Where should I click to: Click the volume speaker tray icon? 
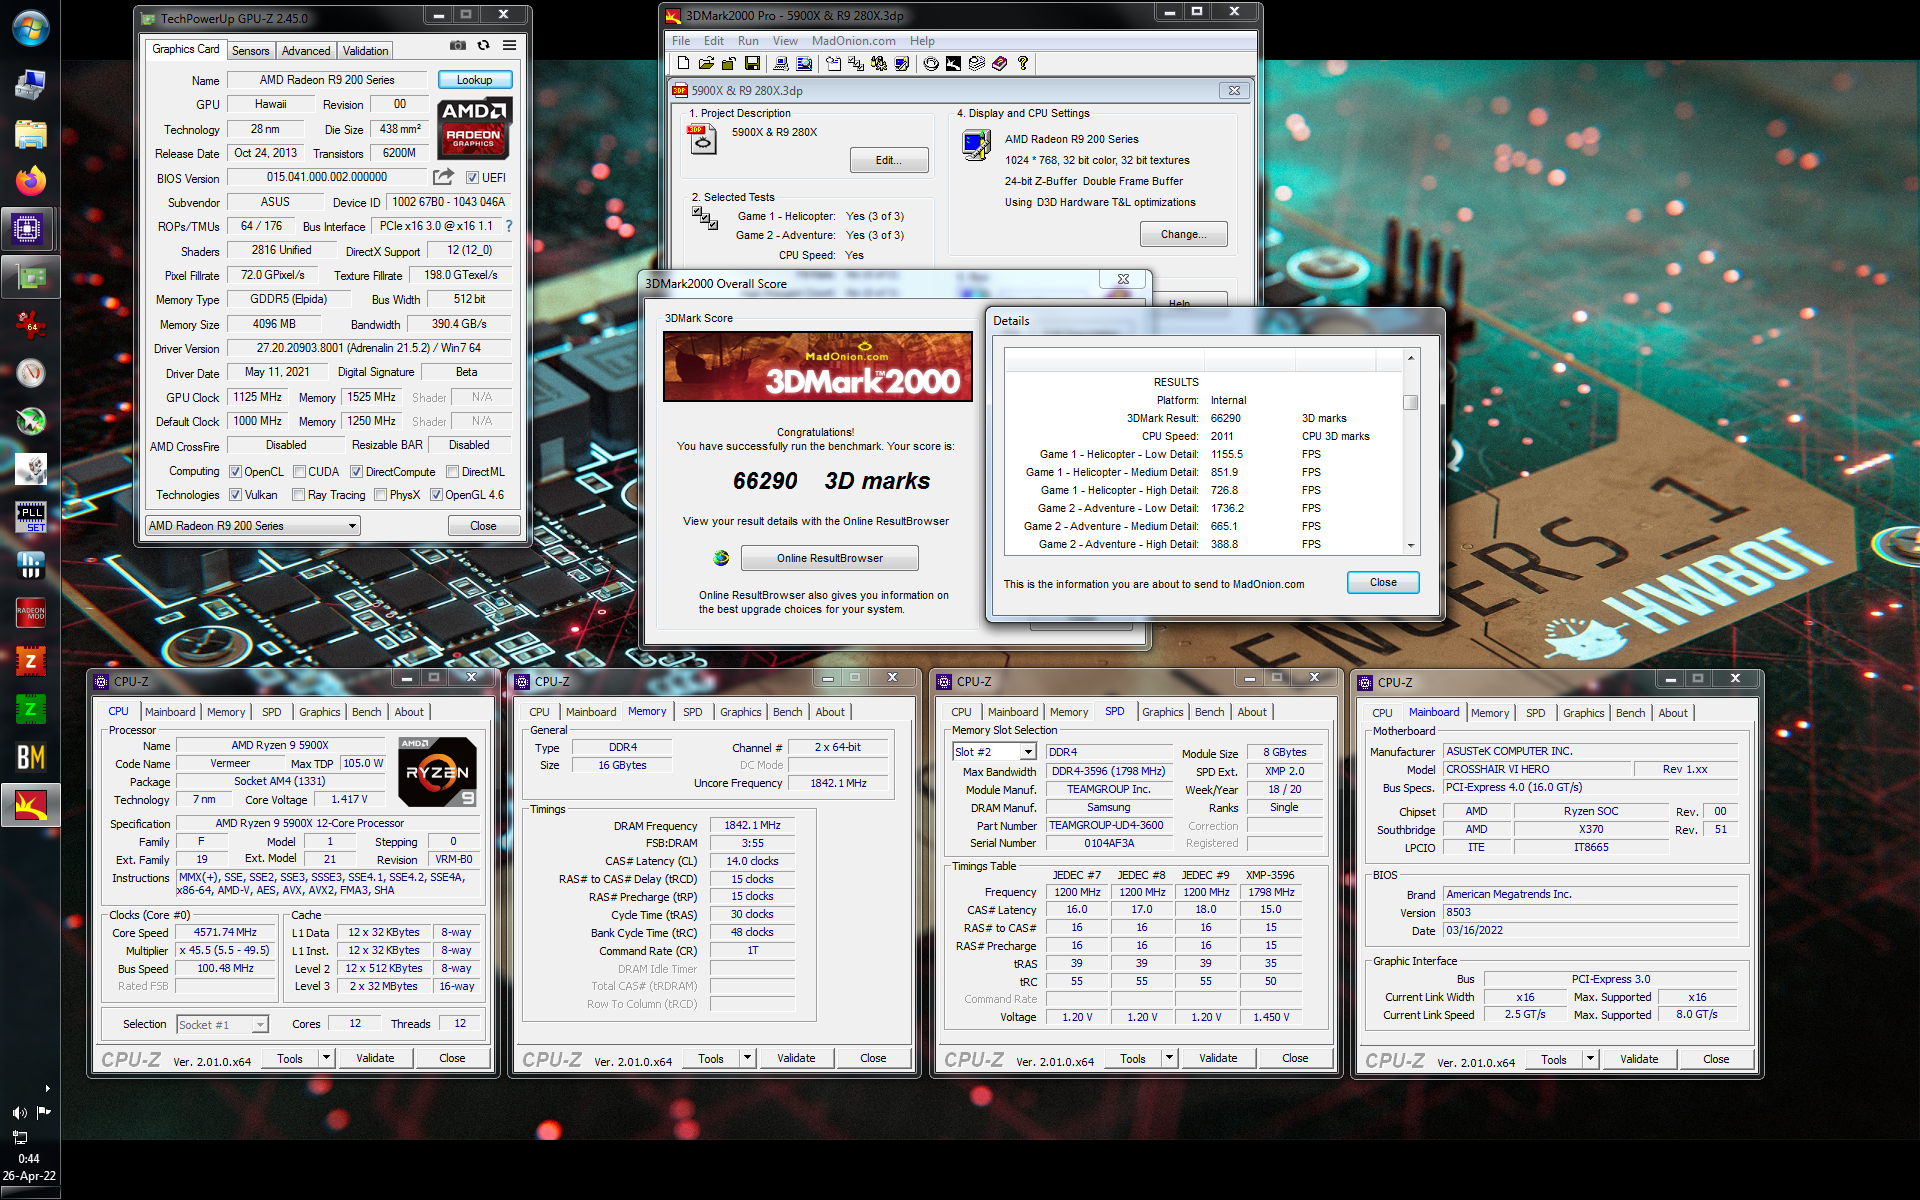(x=19, y=1113)
